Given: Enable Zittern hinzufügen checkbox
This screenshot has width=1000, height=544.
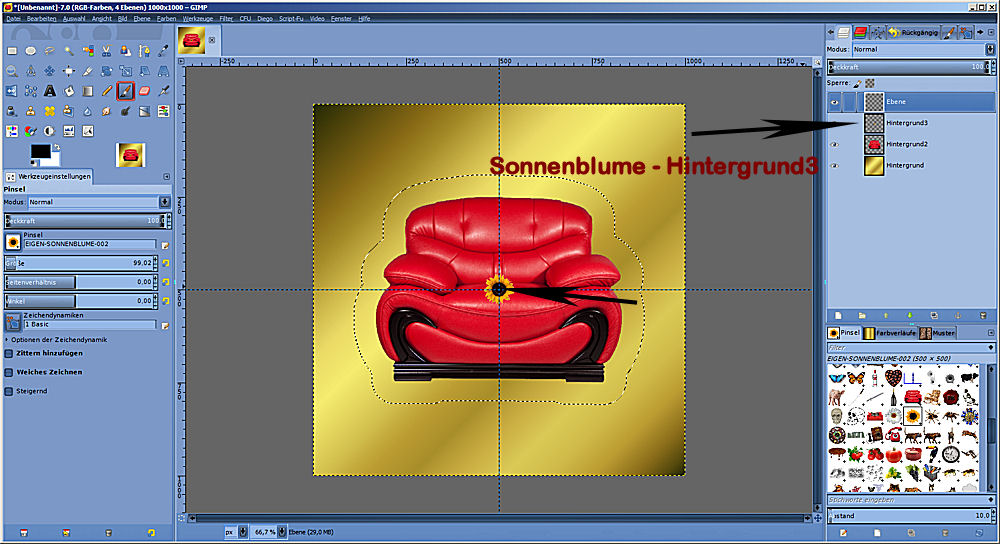Looking at the screenshot, I should 9,353.
